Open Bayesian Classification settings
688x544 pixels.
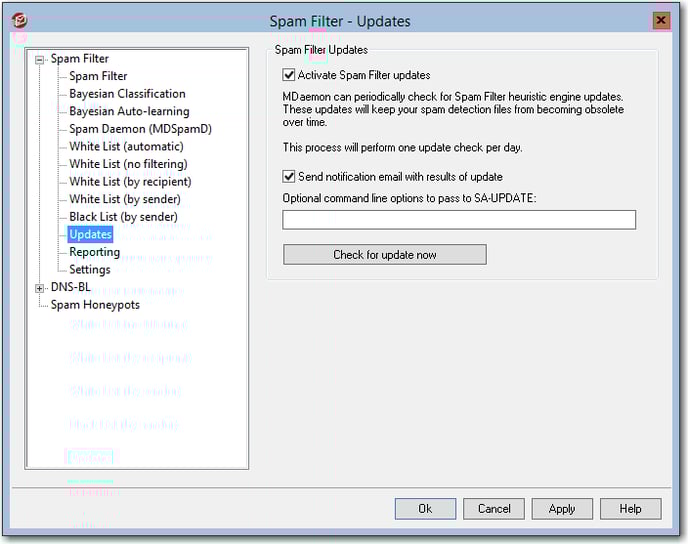(x=127, y=94)
